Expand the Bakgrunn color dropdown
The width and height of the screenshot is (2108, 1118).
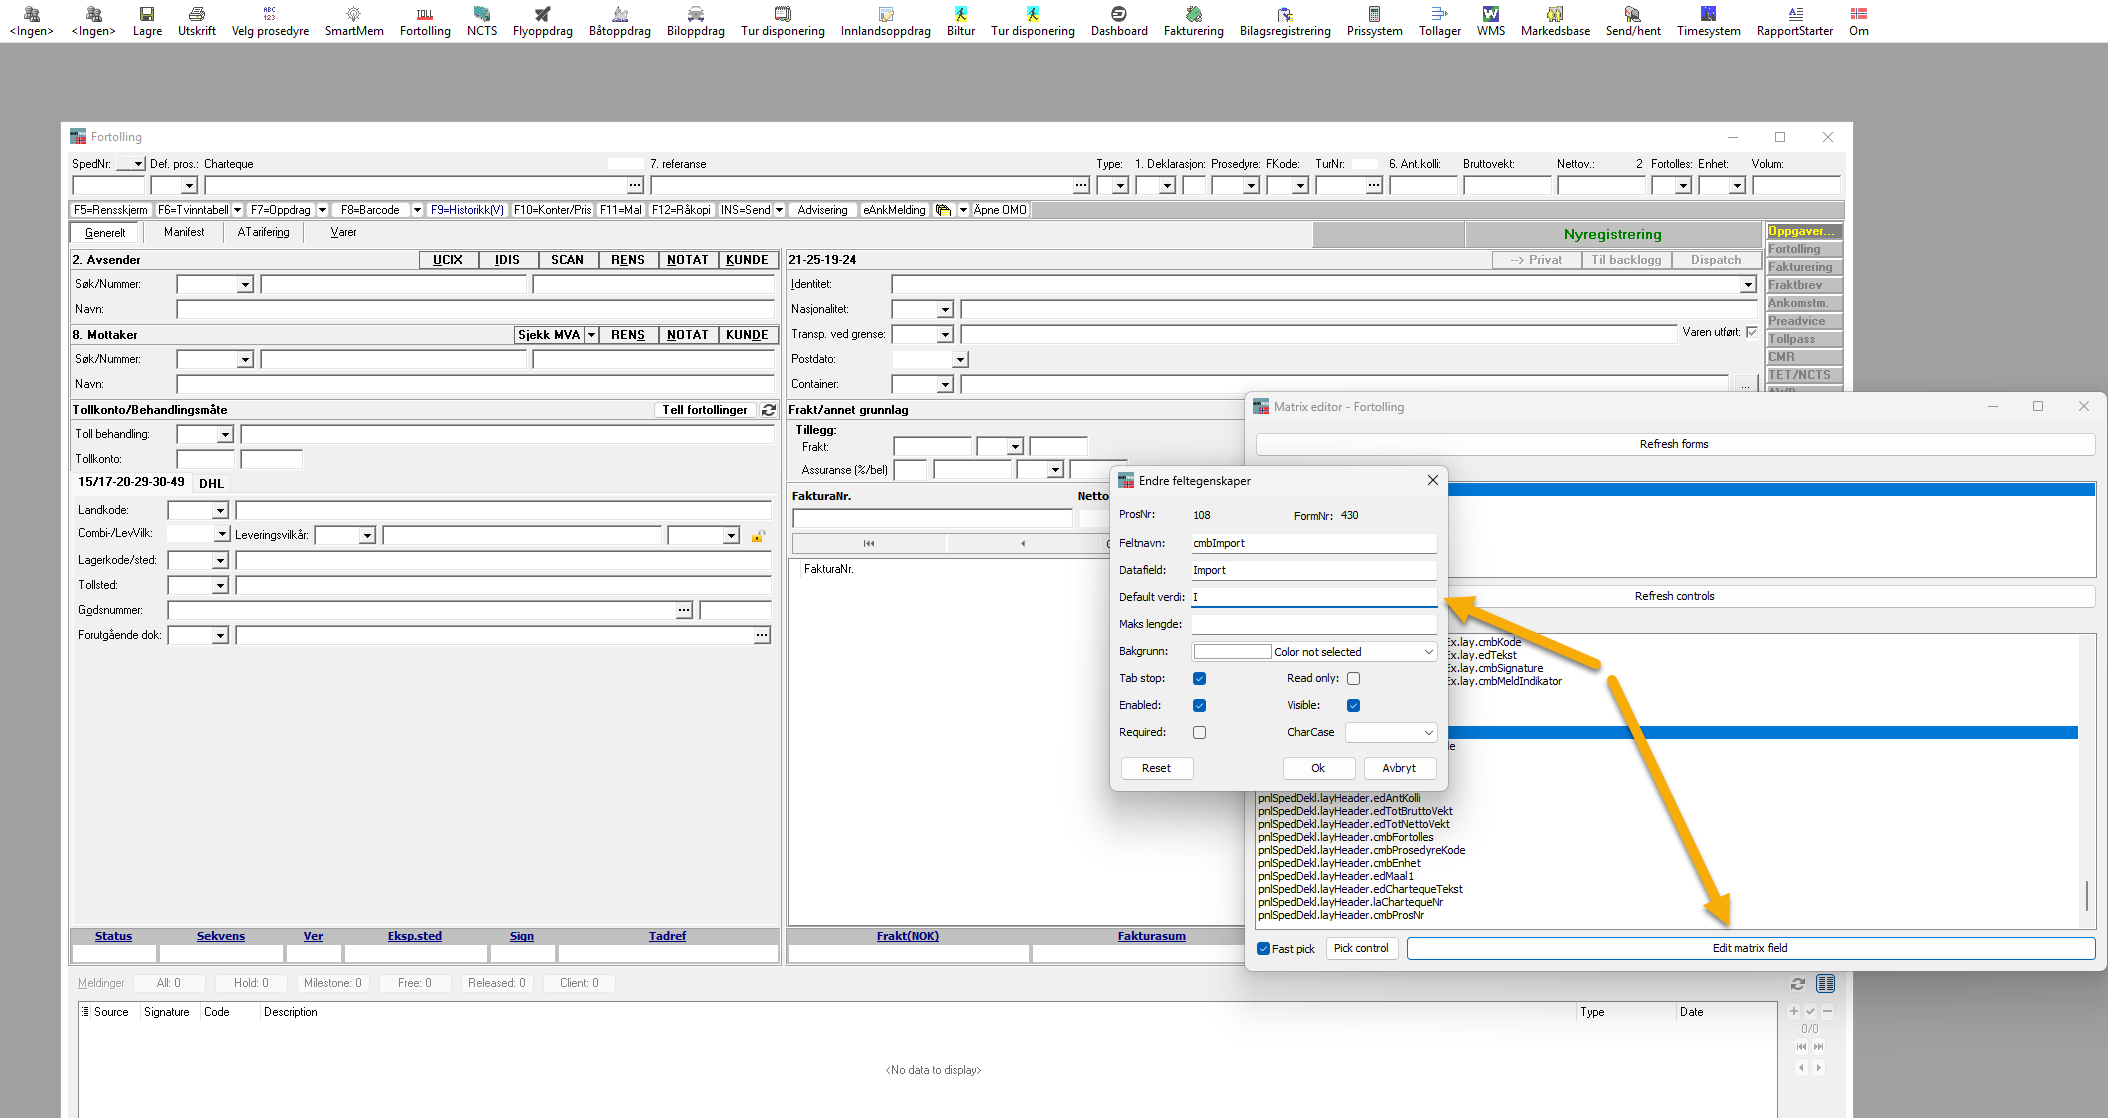[1428, 652]
